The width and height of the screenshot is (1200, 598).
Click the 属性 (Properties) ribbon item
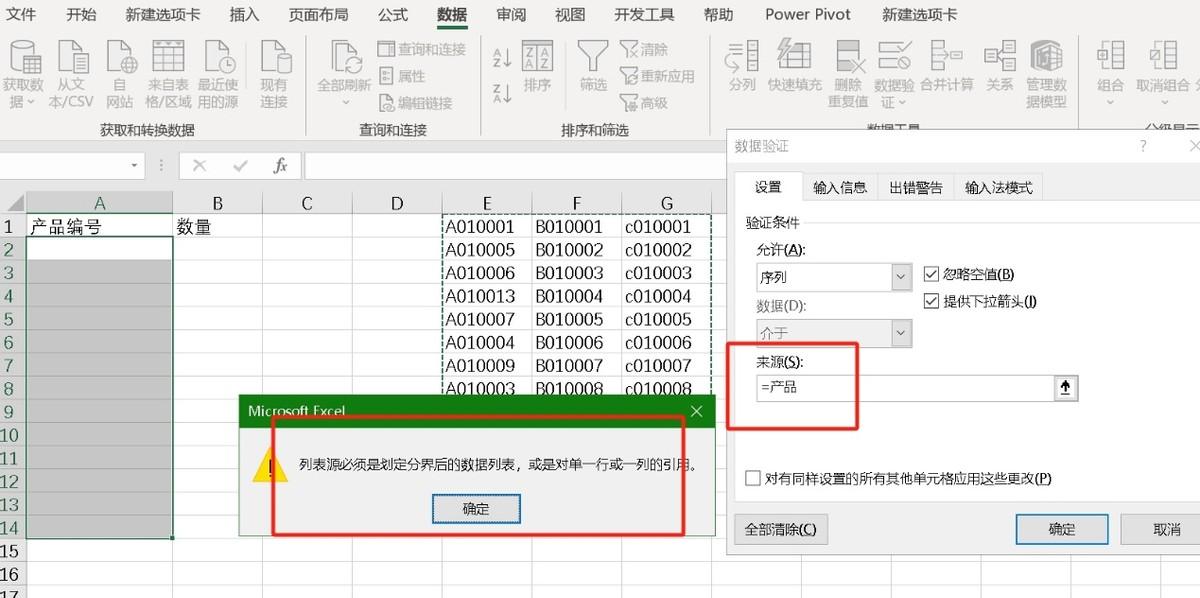(x=402, y=76)
